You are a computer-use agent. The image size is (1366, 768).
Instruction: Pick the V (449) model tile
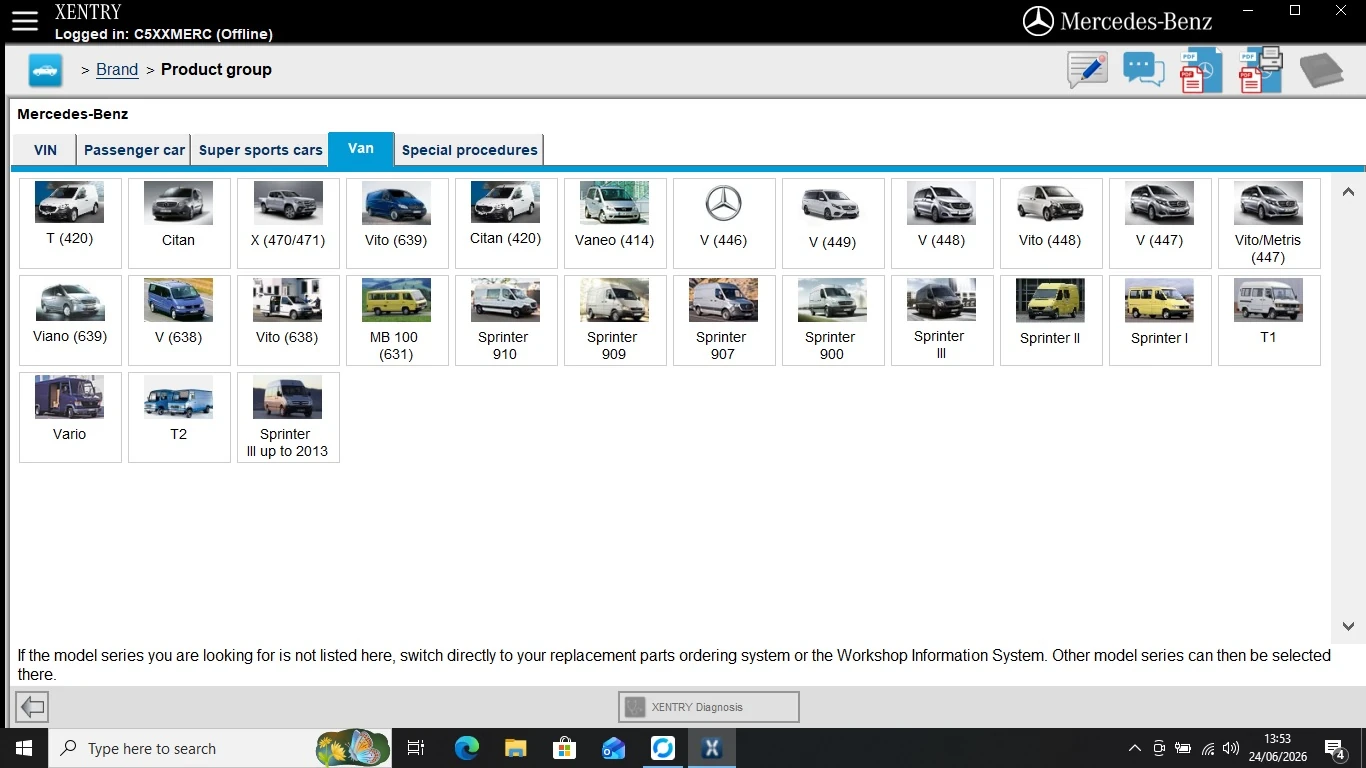[833, 223]
